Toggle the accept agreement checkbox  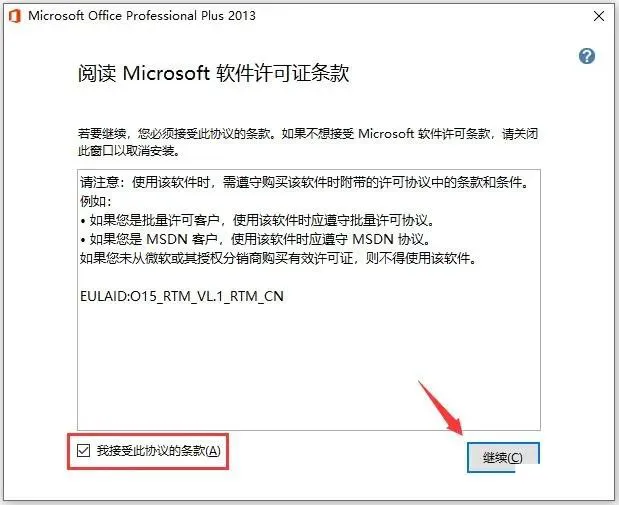coord(83,450)
